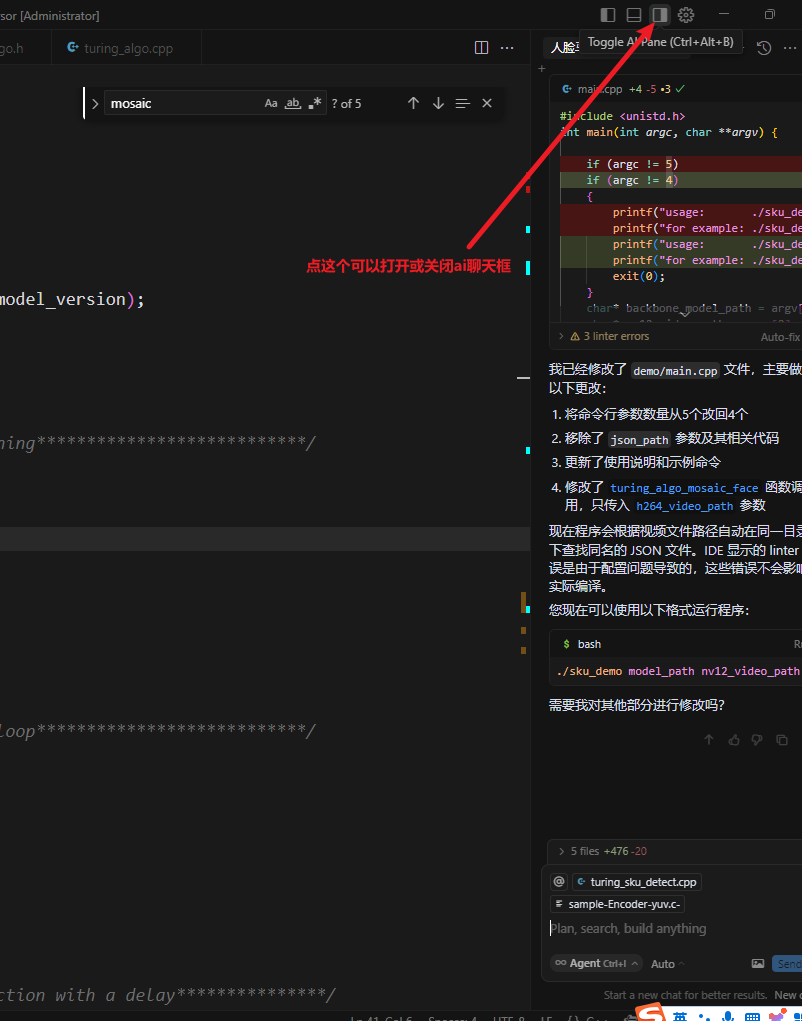The width and height of the screenshot is (802, 1021).
Task: Open the Agent mode dropdown
Action: click(596, 964)
